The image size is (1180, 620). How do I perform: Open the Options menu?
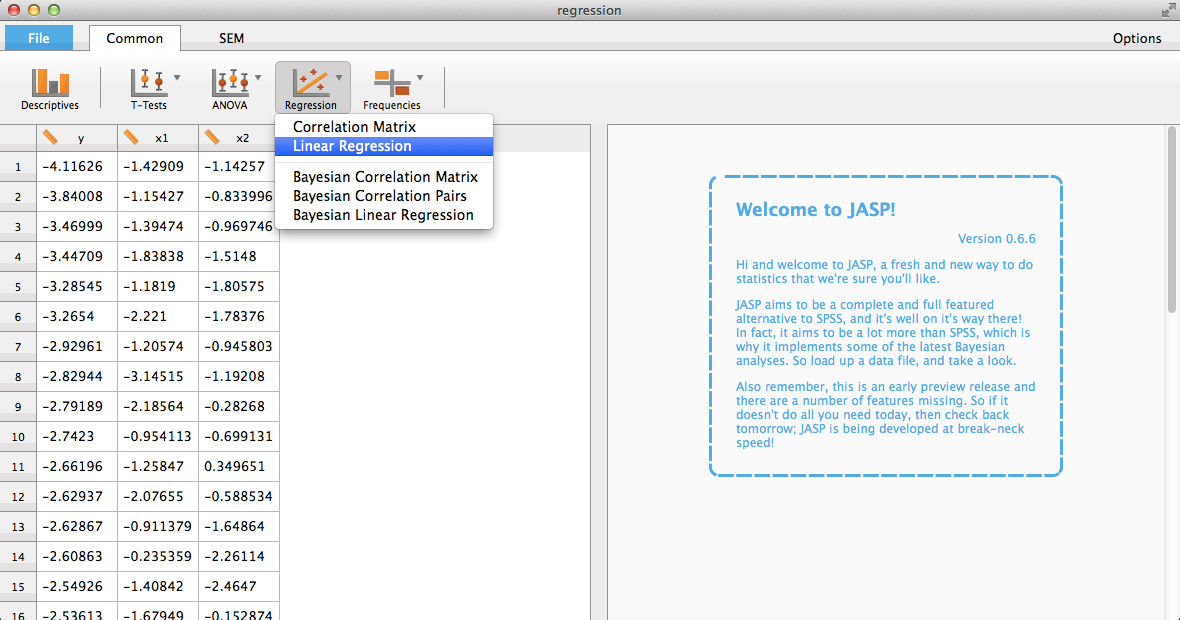click(1136, 38)
